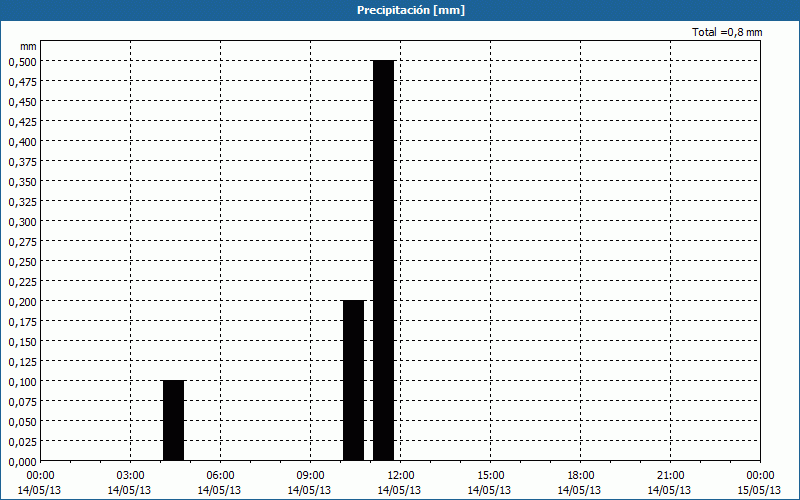Viewport: 800px width, 500px height.
Task: Select the 15/05/13 date label
Action: [759, 490]
